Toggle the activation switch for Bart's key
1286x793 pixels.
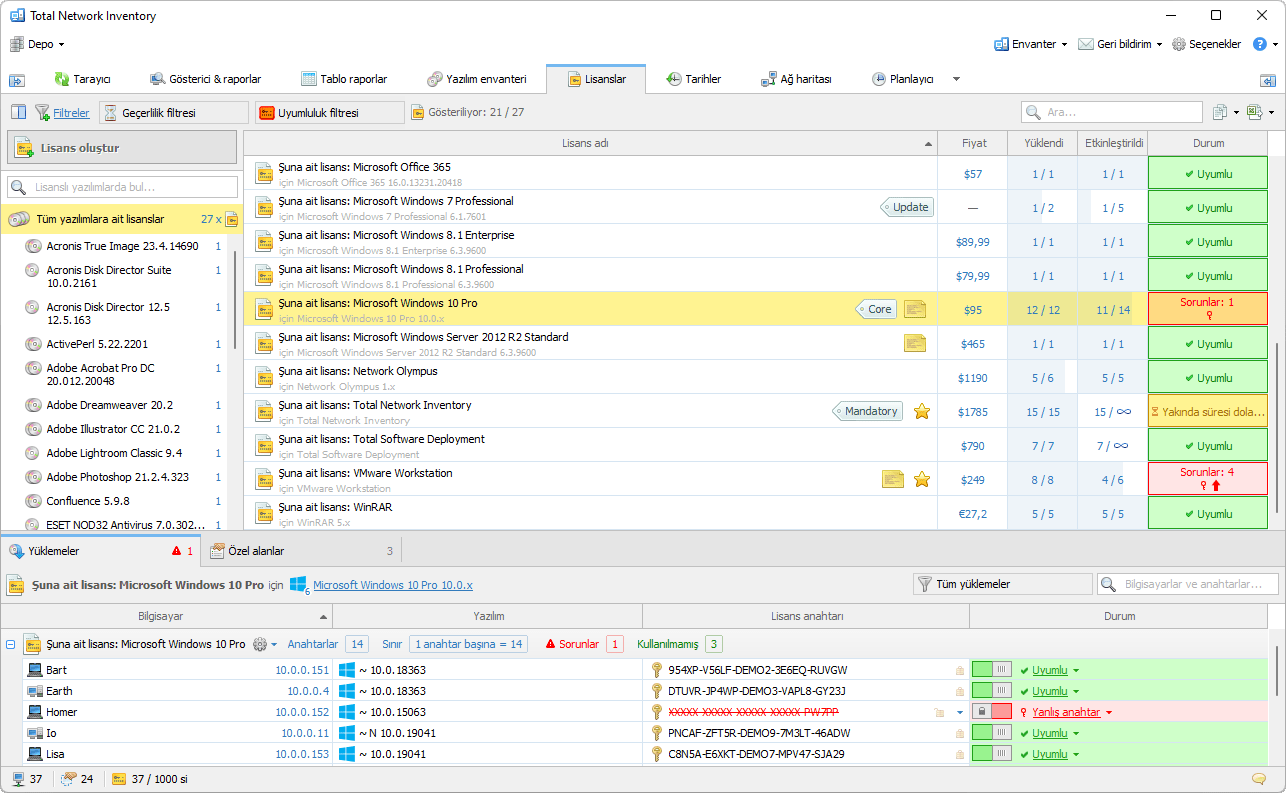tap(991, 670)
